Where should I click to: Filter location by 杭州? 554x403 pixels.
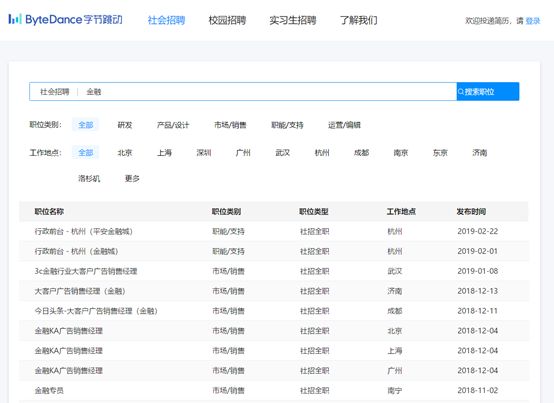[322, 153]
